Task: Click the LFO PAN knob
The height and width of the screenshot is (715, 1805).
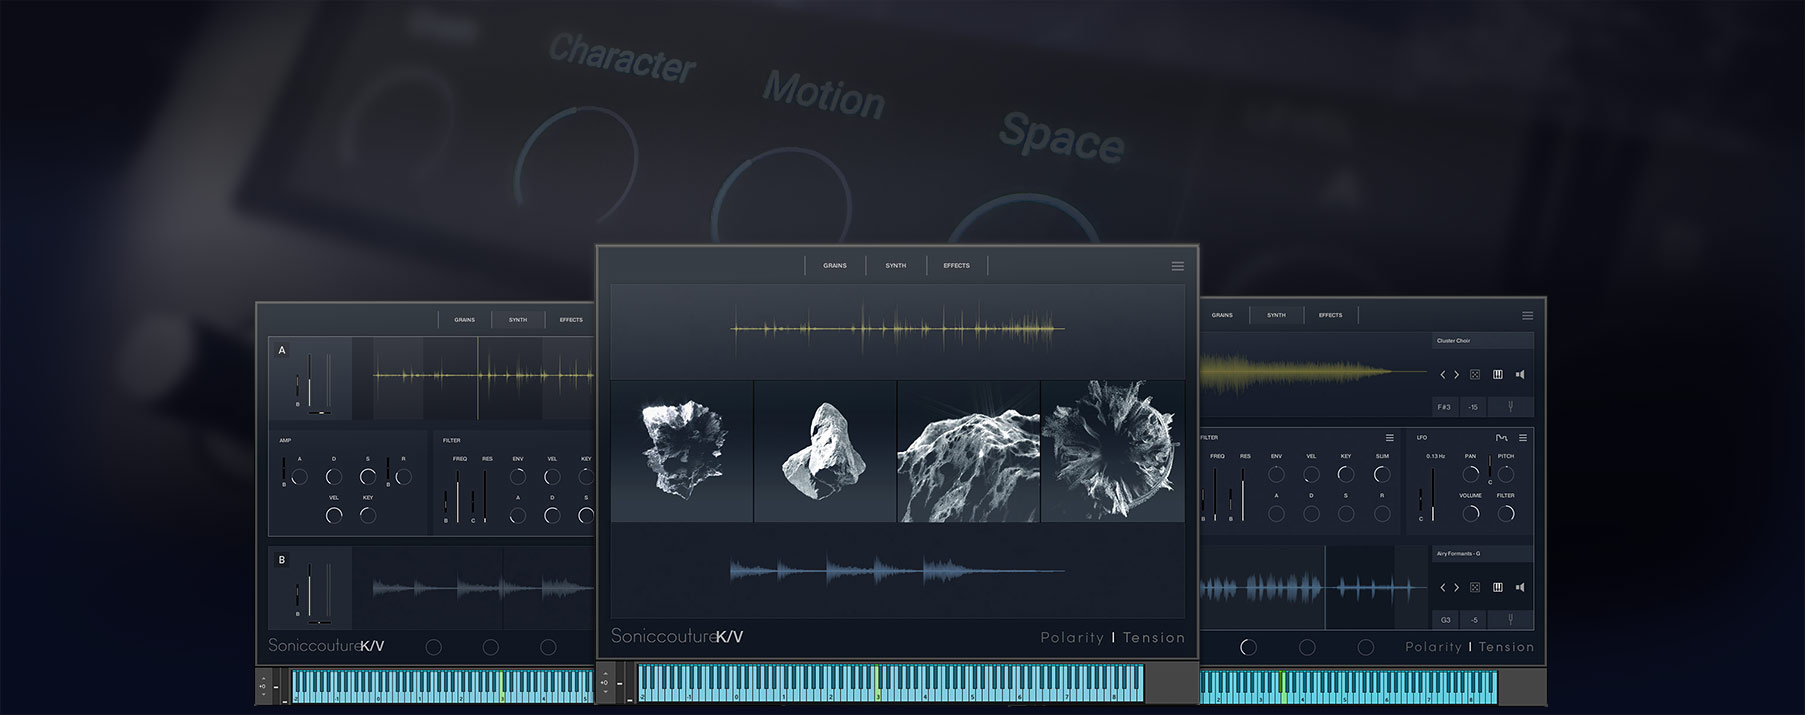Action: click(1471, 475)
